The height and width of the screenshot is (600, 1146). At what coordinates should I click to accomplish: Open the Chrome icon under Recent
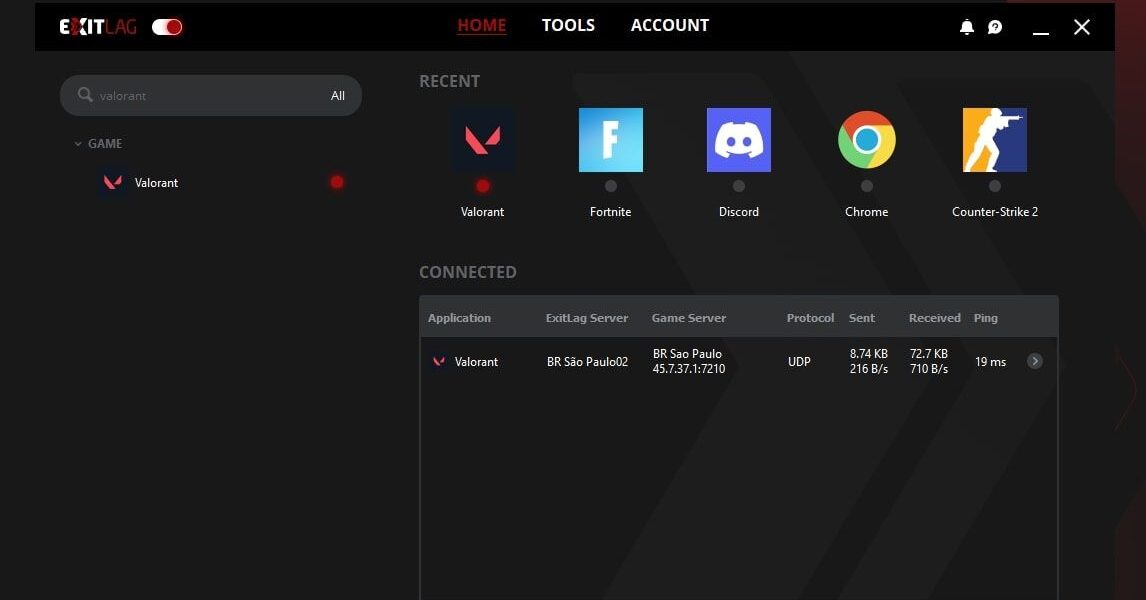coord(867,140)
